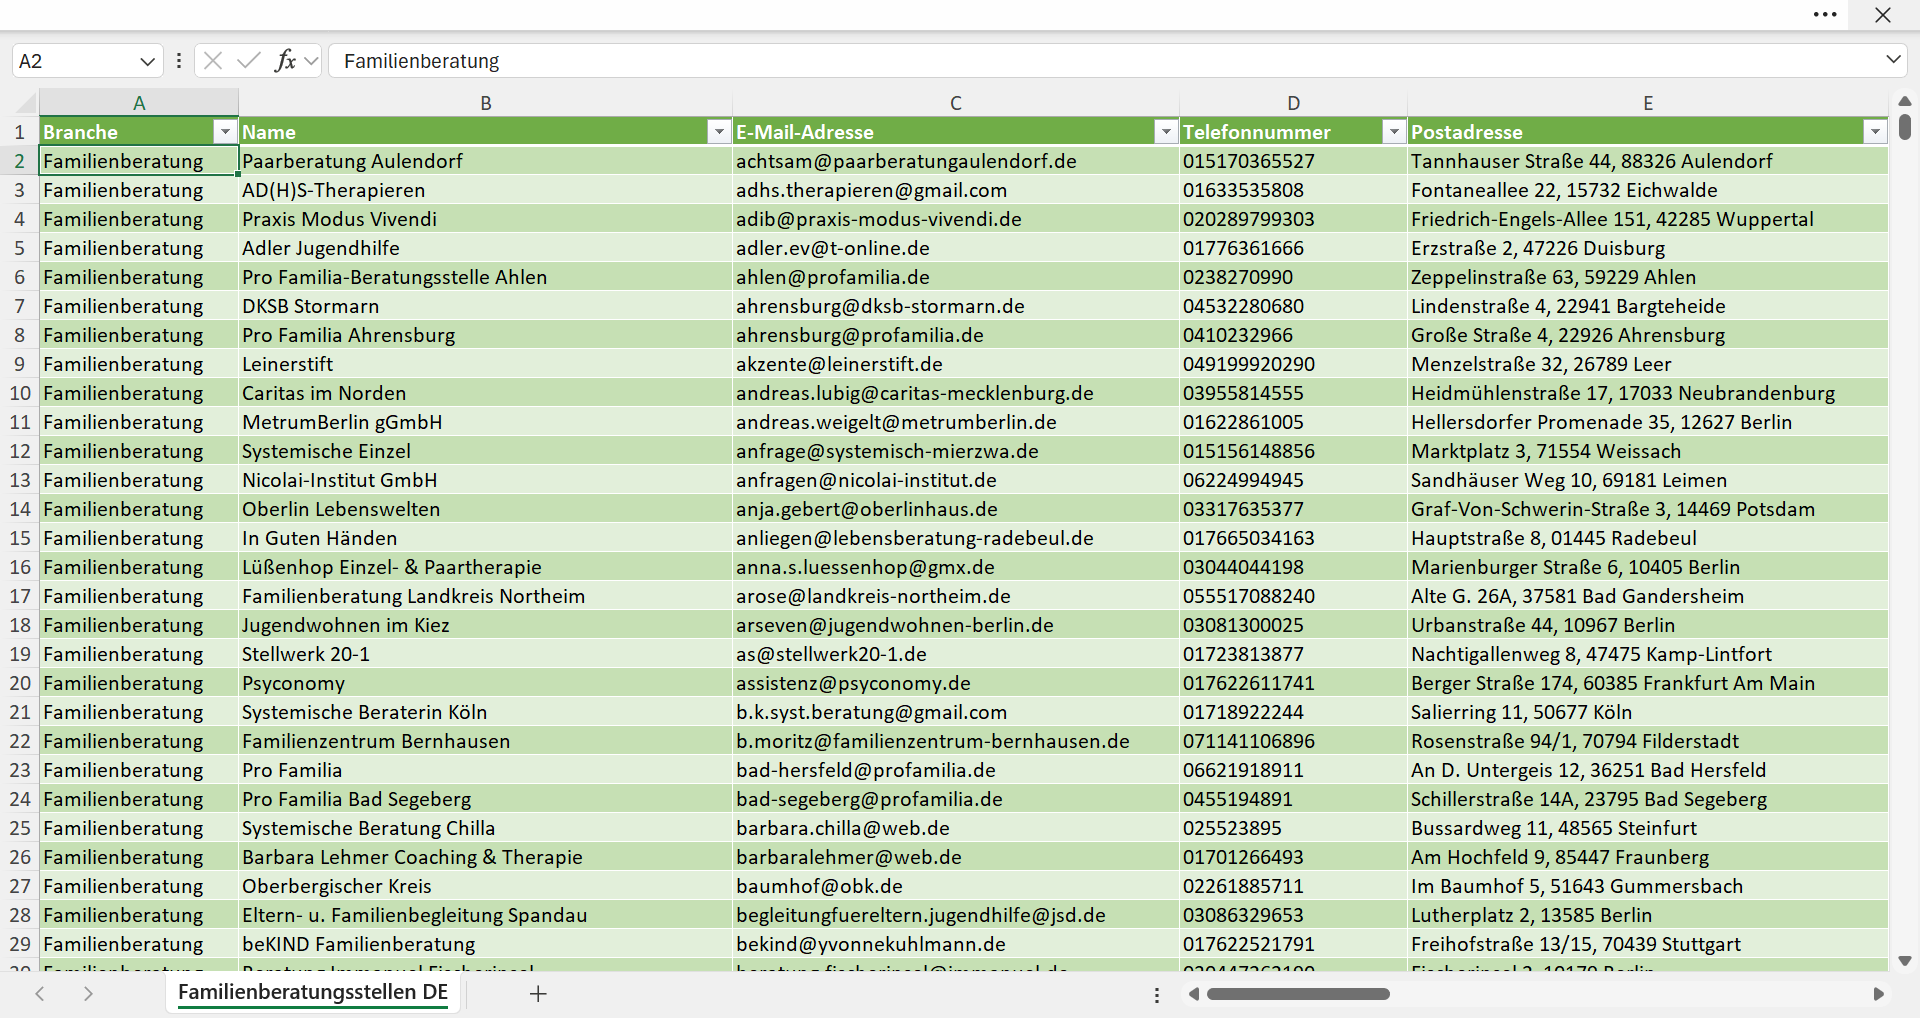Go to previous sheet arrow
1920x1018 pixels.
click(x=40, y=994)
